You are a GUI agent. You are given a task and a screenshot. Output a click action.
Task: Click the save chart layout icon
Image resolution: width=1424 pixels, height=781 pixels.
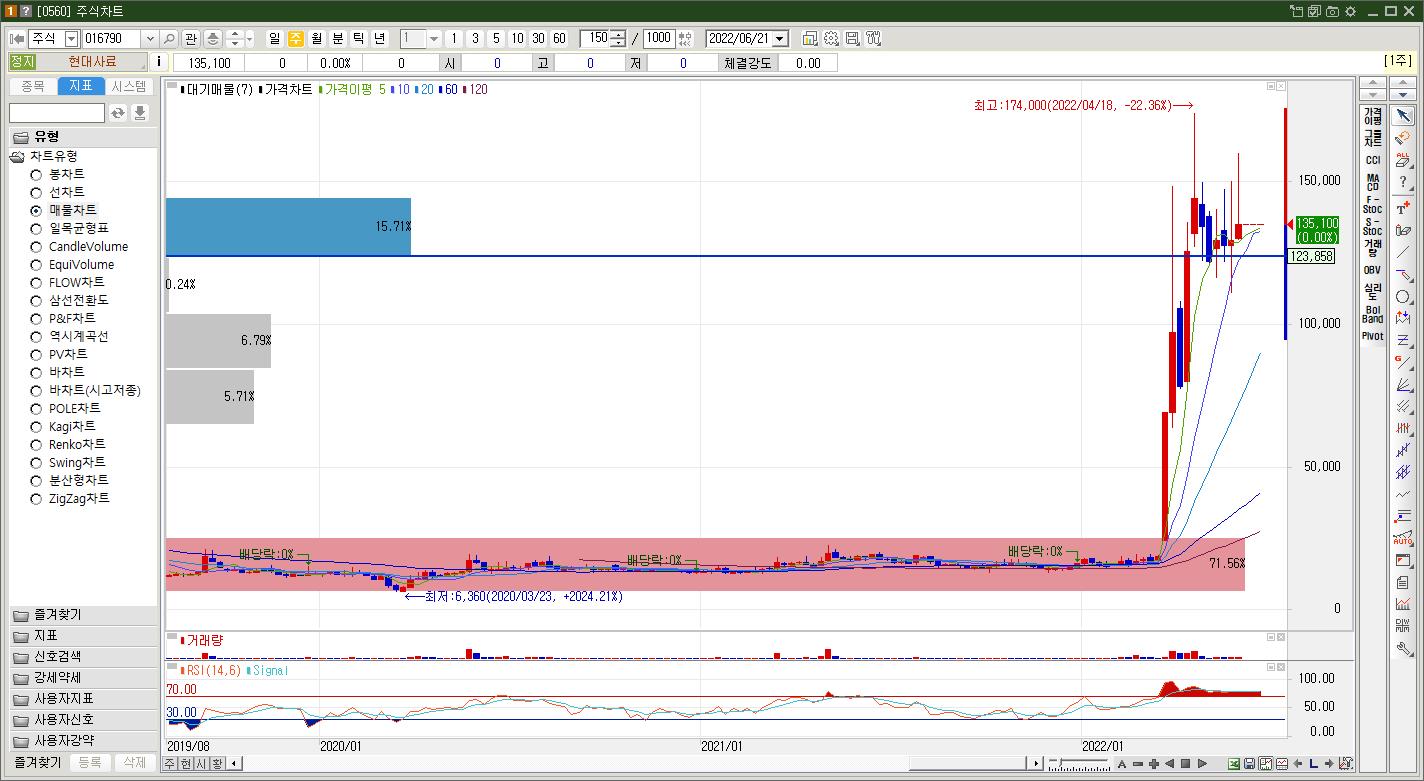[x=852, y=38]
